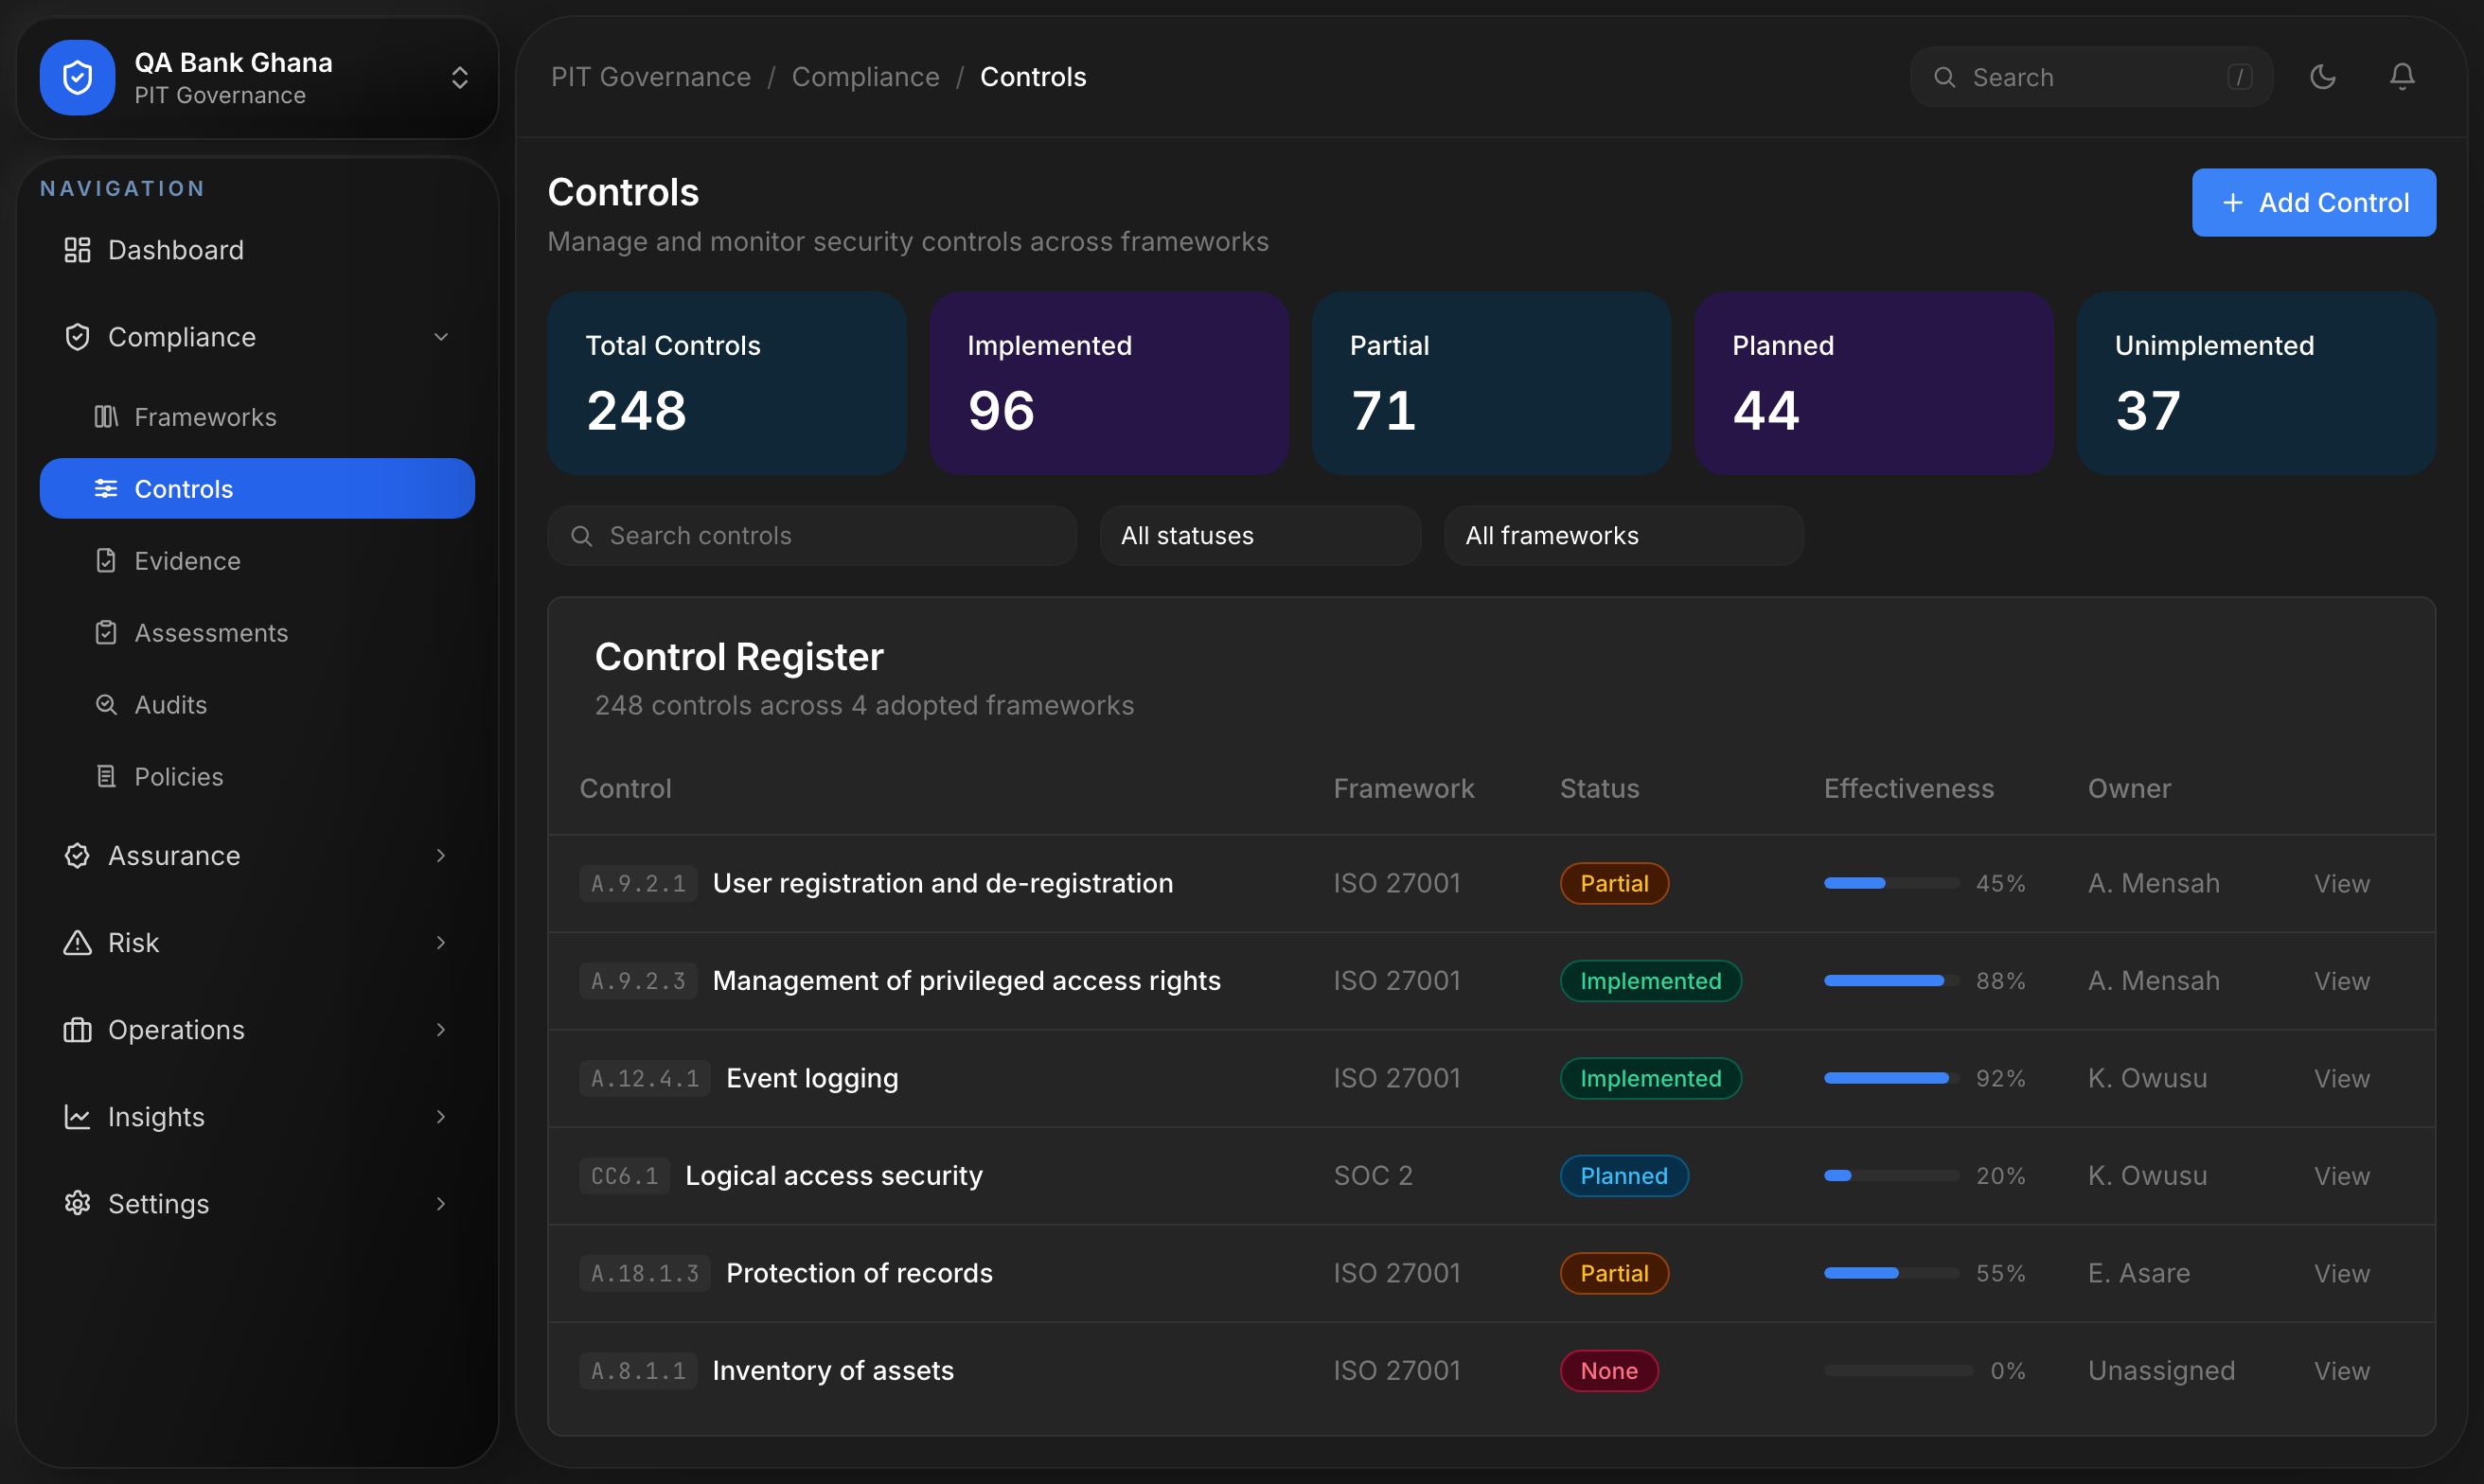Click the Settings gear icon

pyautogui.click(x=77, y=1204)
